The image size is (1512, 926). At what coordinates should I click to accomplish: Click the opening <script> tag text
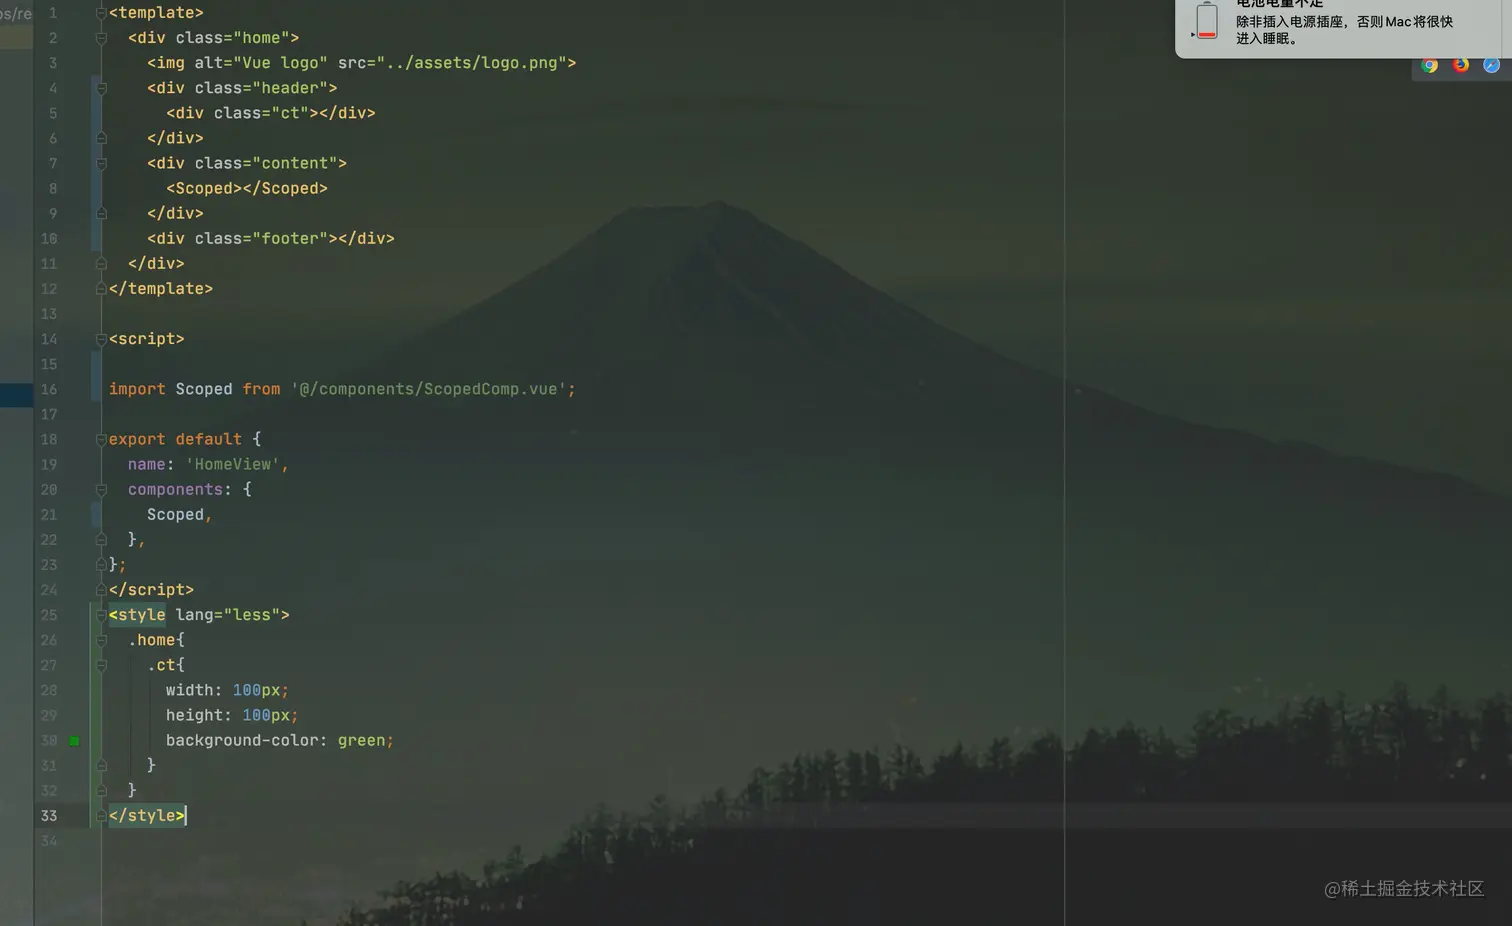[147, 339]
